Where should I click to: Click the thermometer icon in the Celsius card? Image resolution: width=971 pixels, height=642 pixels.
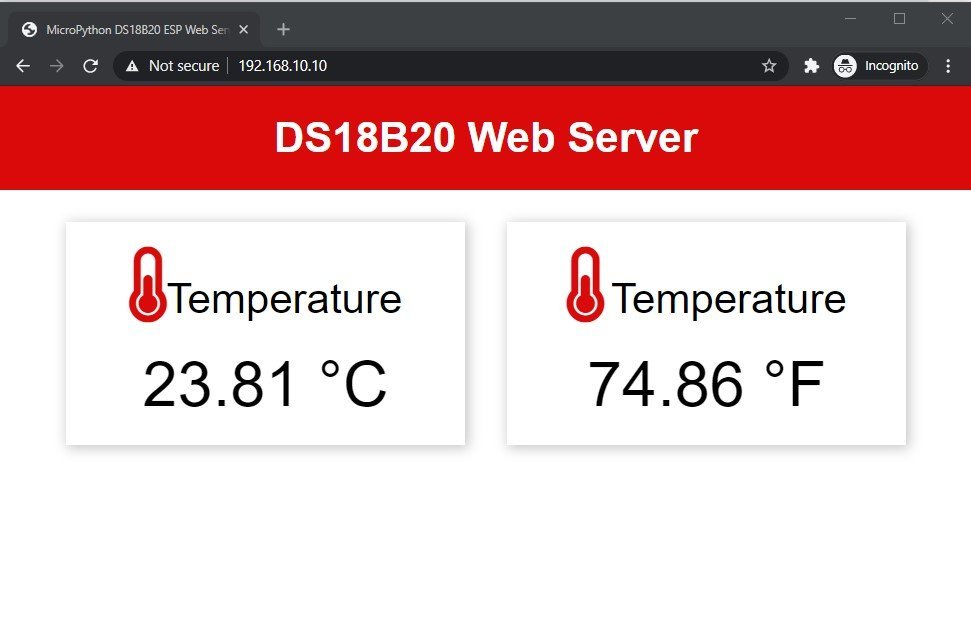click(x=147, y=285)
